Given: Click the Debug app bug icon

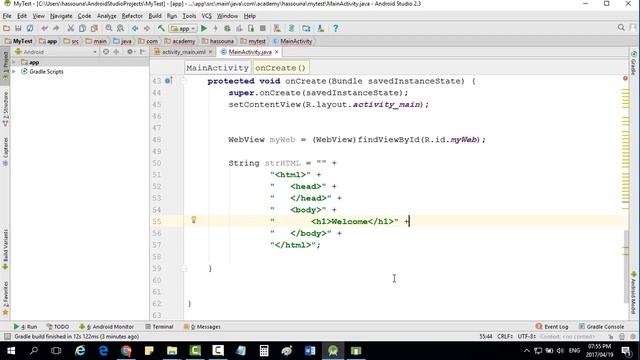Looking at the screenshot, I should [227, 28].
